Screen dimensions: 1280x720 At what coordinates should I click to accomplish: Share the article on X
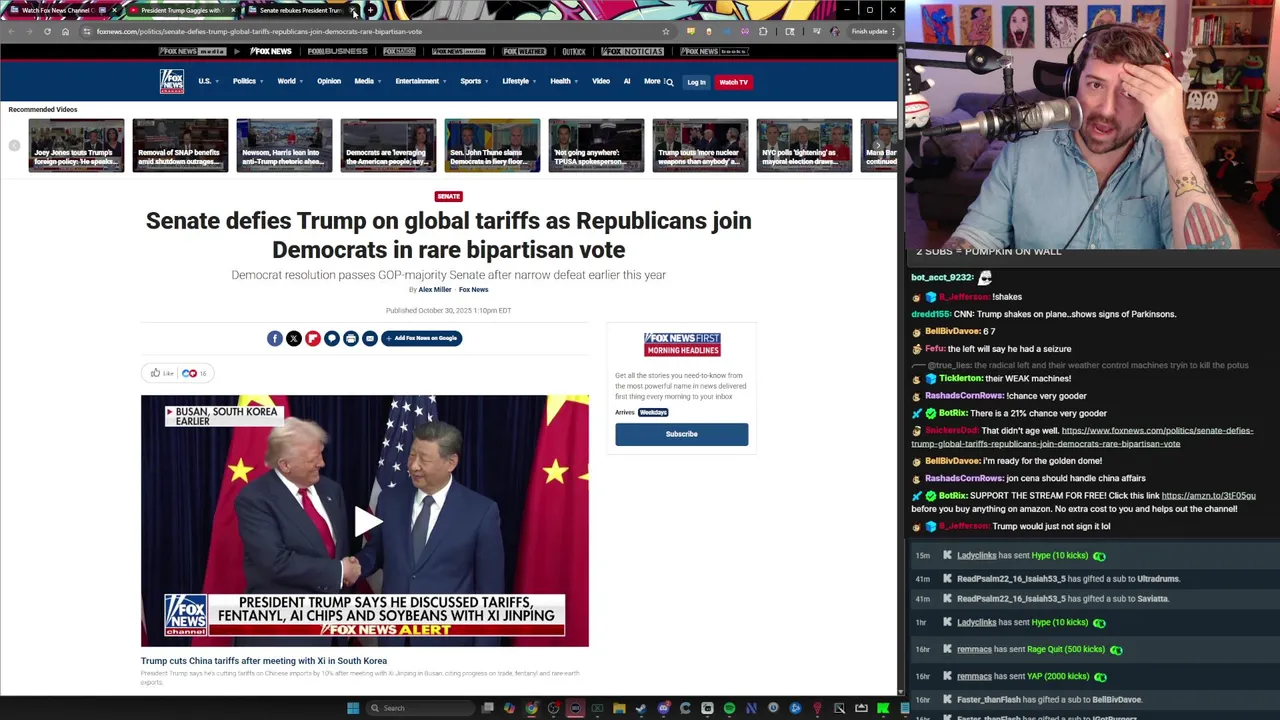click(x=294, y=338)
